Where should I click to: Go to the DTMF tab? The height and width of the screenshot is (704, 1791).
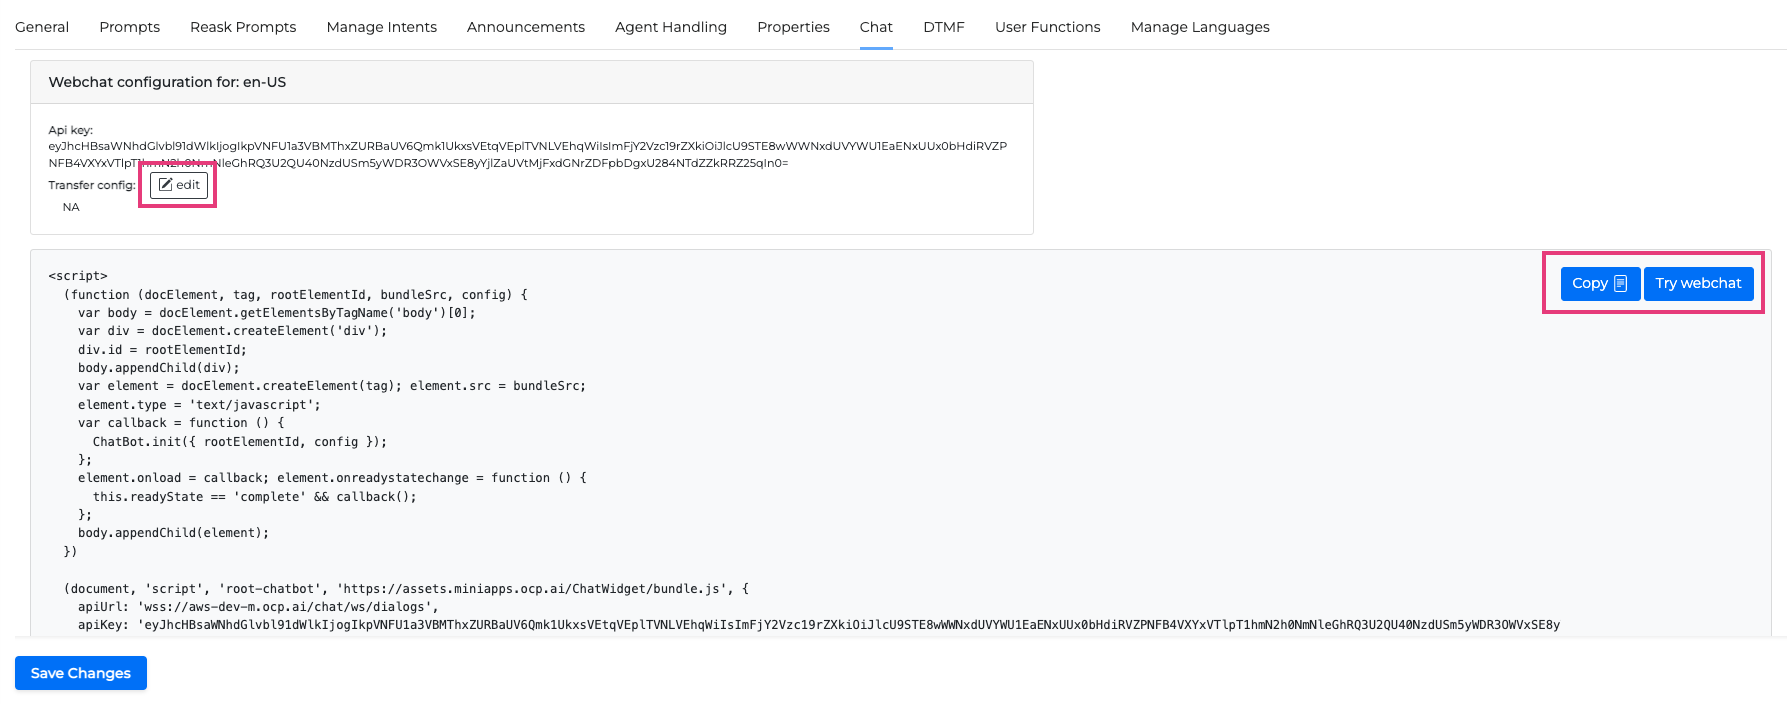943,27
